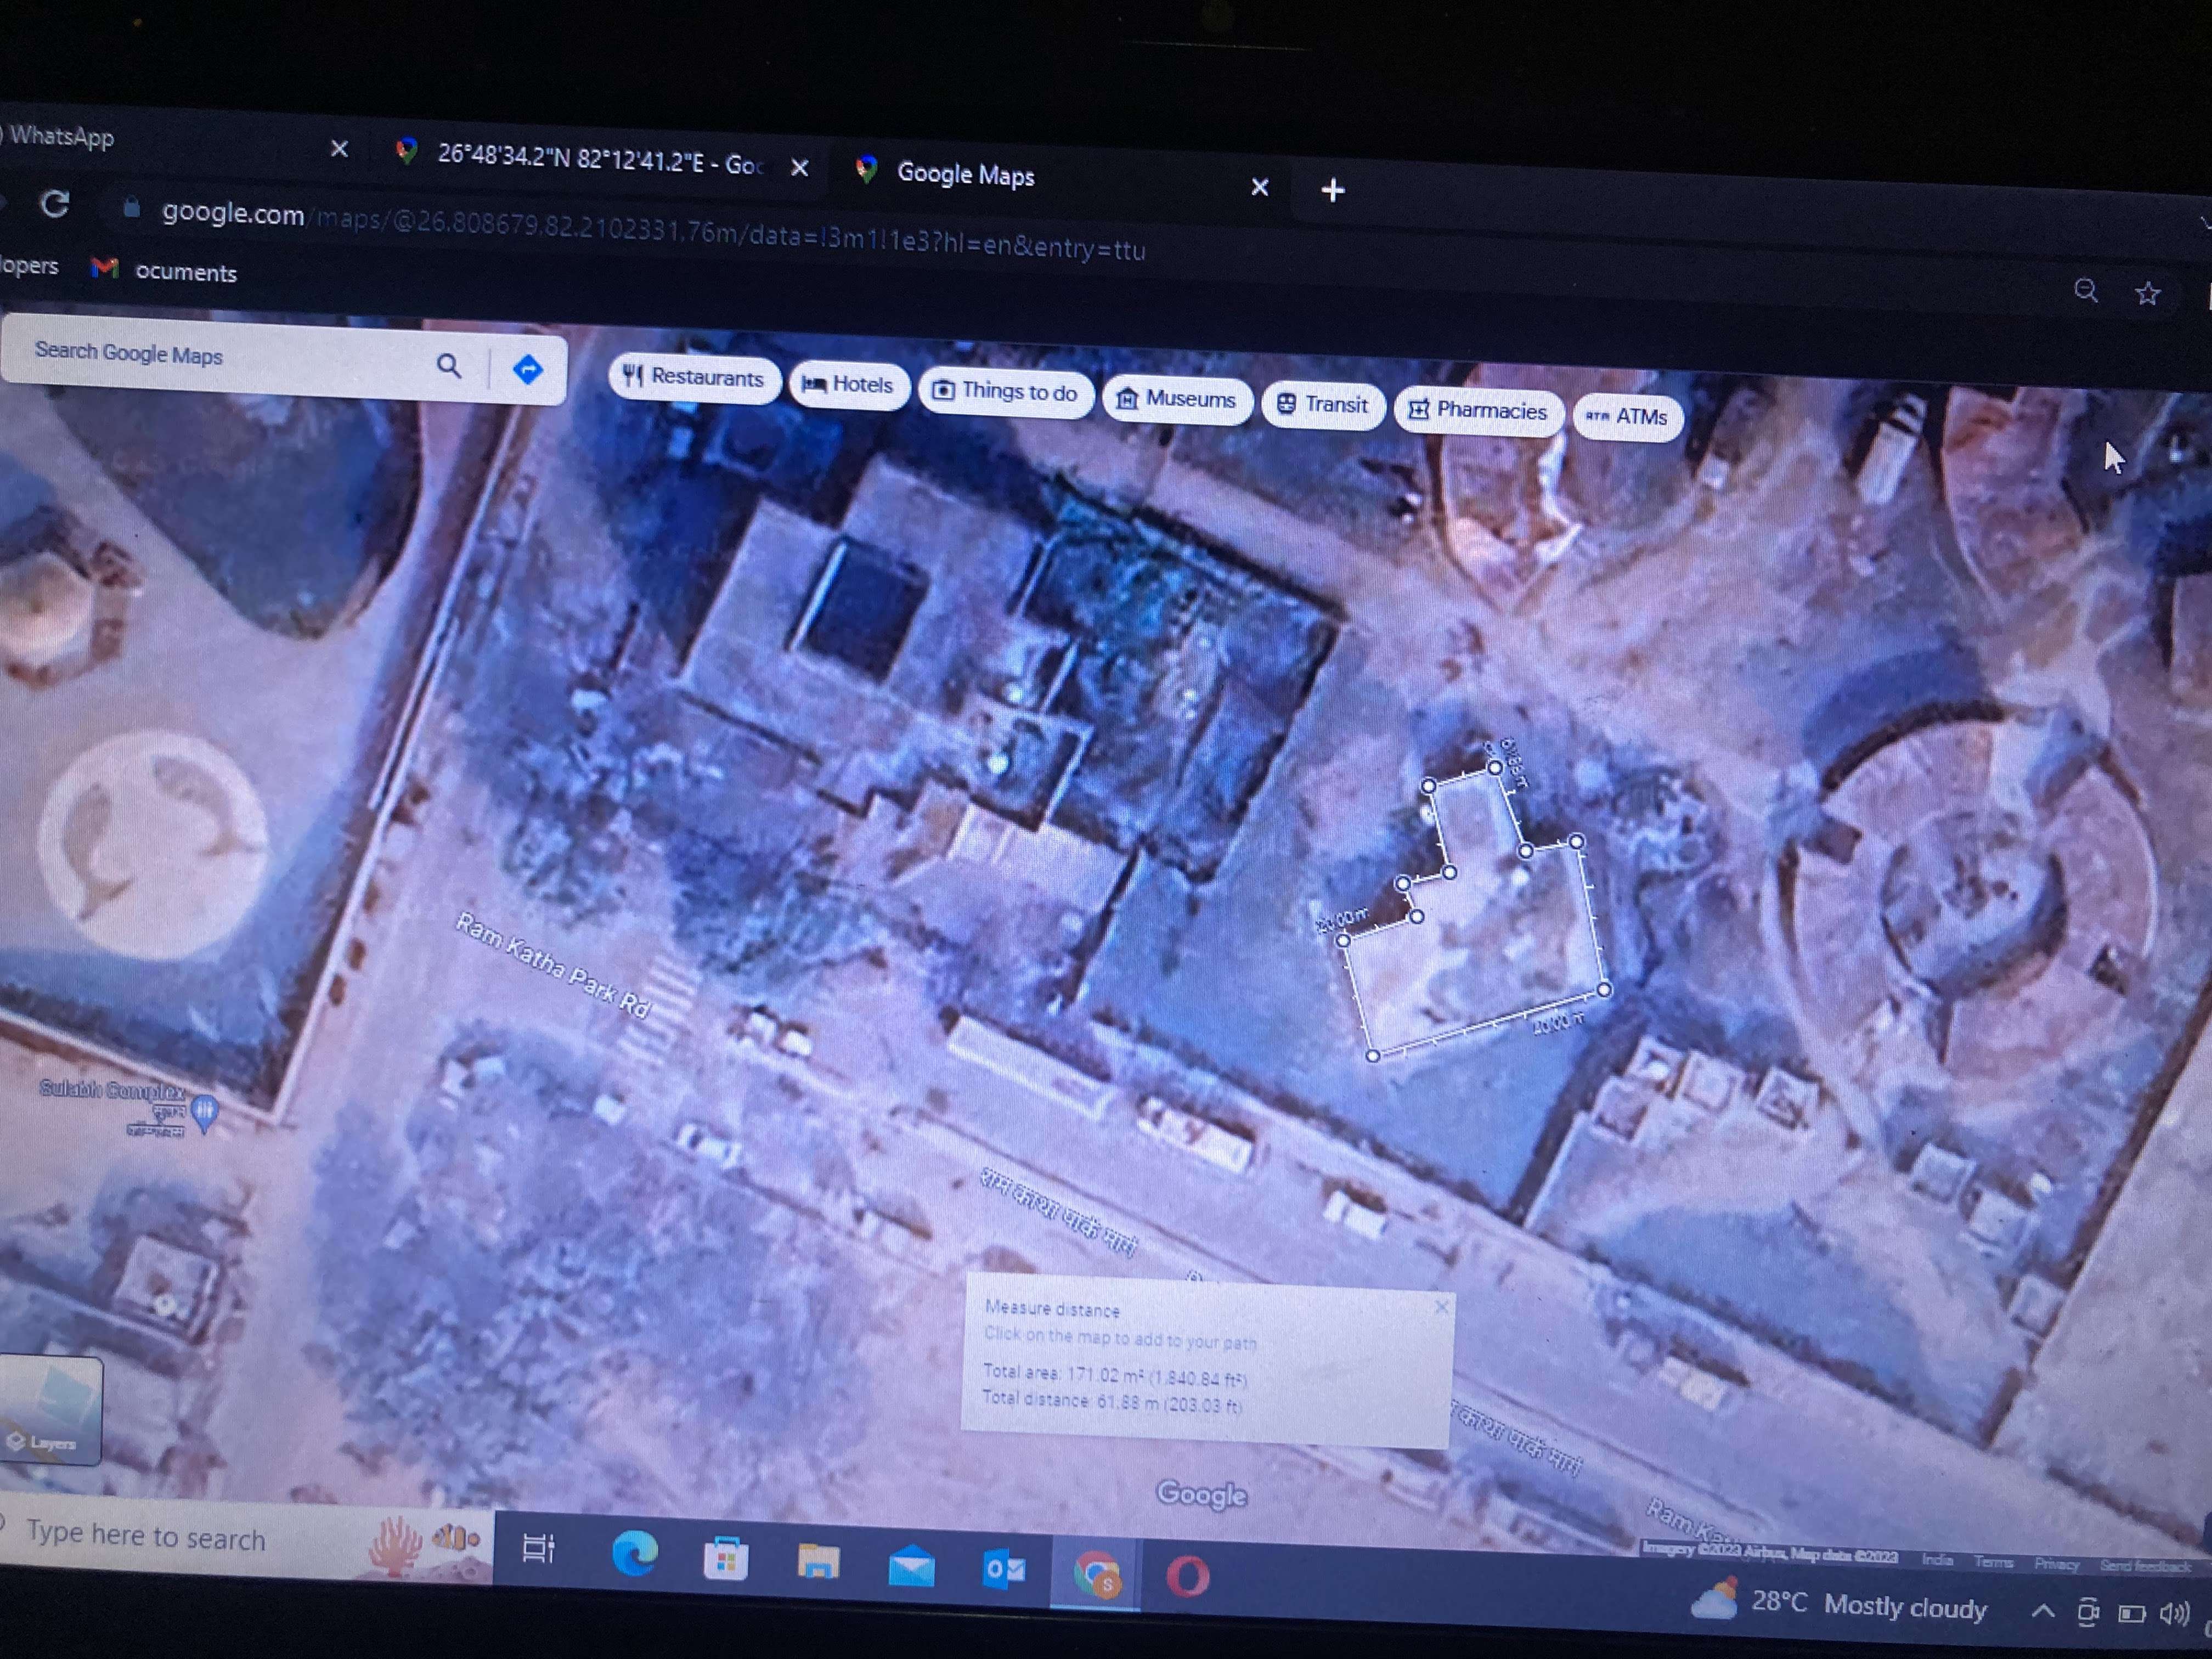This screenshot has height=1659, width=2212.
Task: Expand hidden system tray icons chevron
Action: (2043, 1612)
